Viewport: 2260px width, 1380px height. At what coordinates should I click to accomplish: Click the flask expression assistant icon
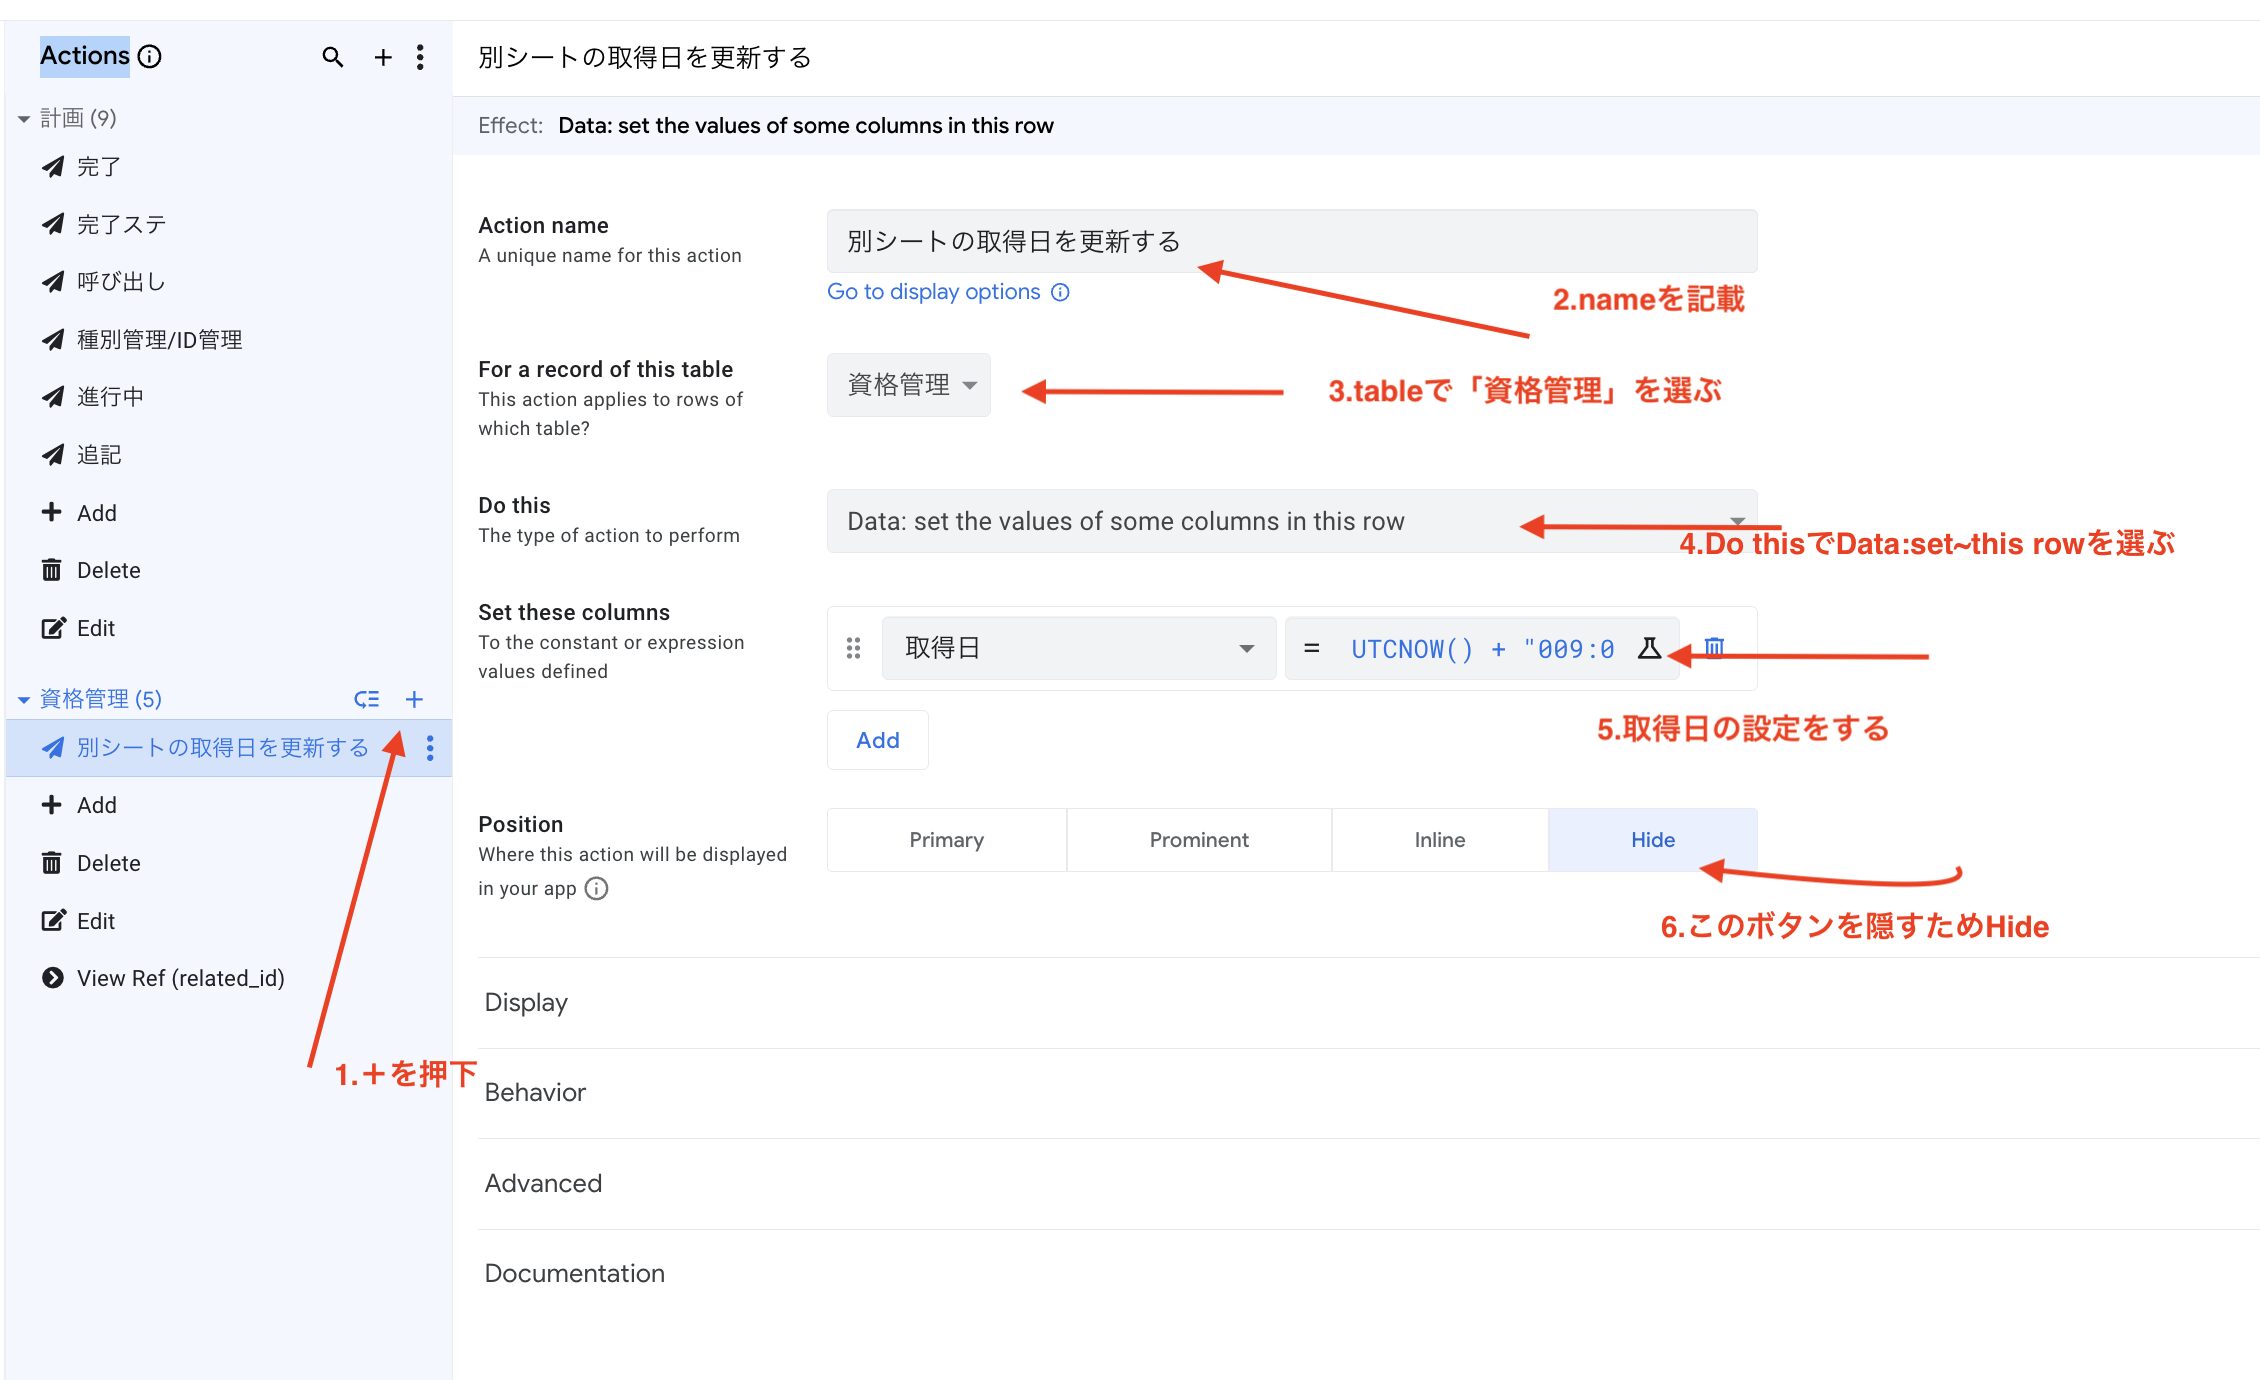(1649, 648)
